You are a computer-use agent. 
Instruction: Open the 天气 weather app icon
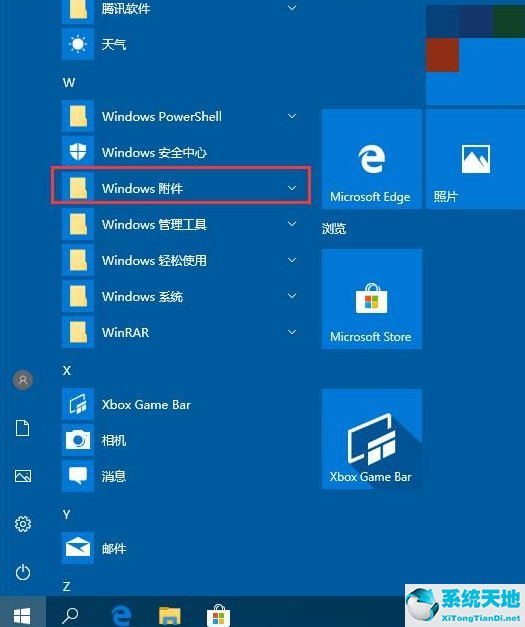78,44
